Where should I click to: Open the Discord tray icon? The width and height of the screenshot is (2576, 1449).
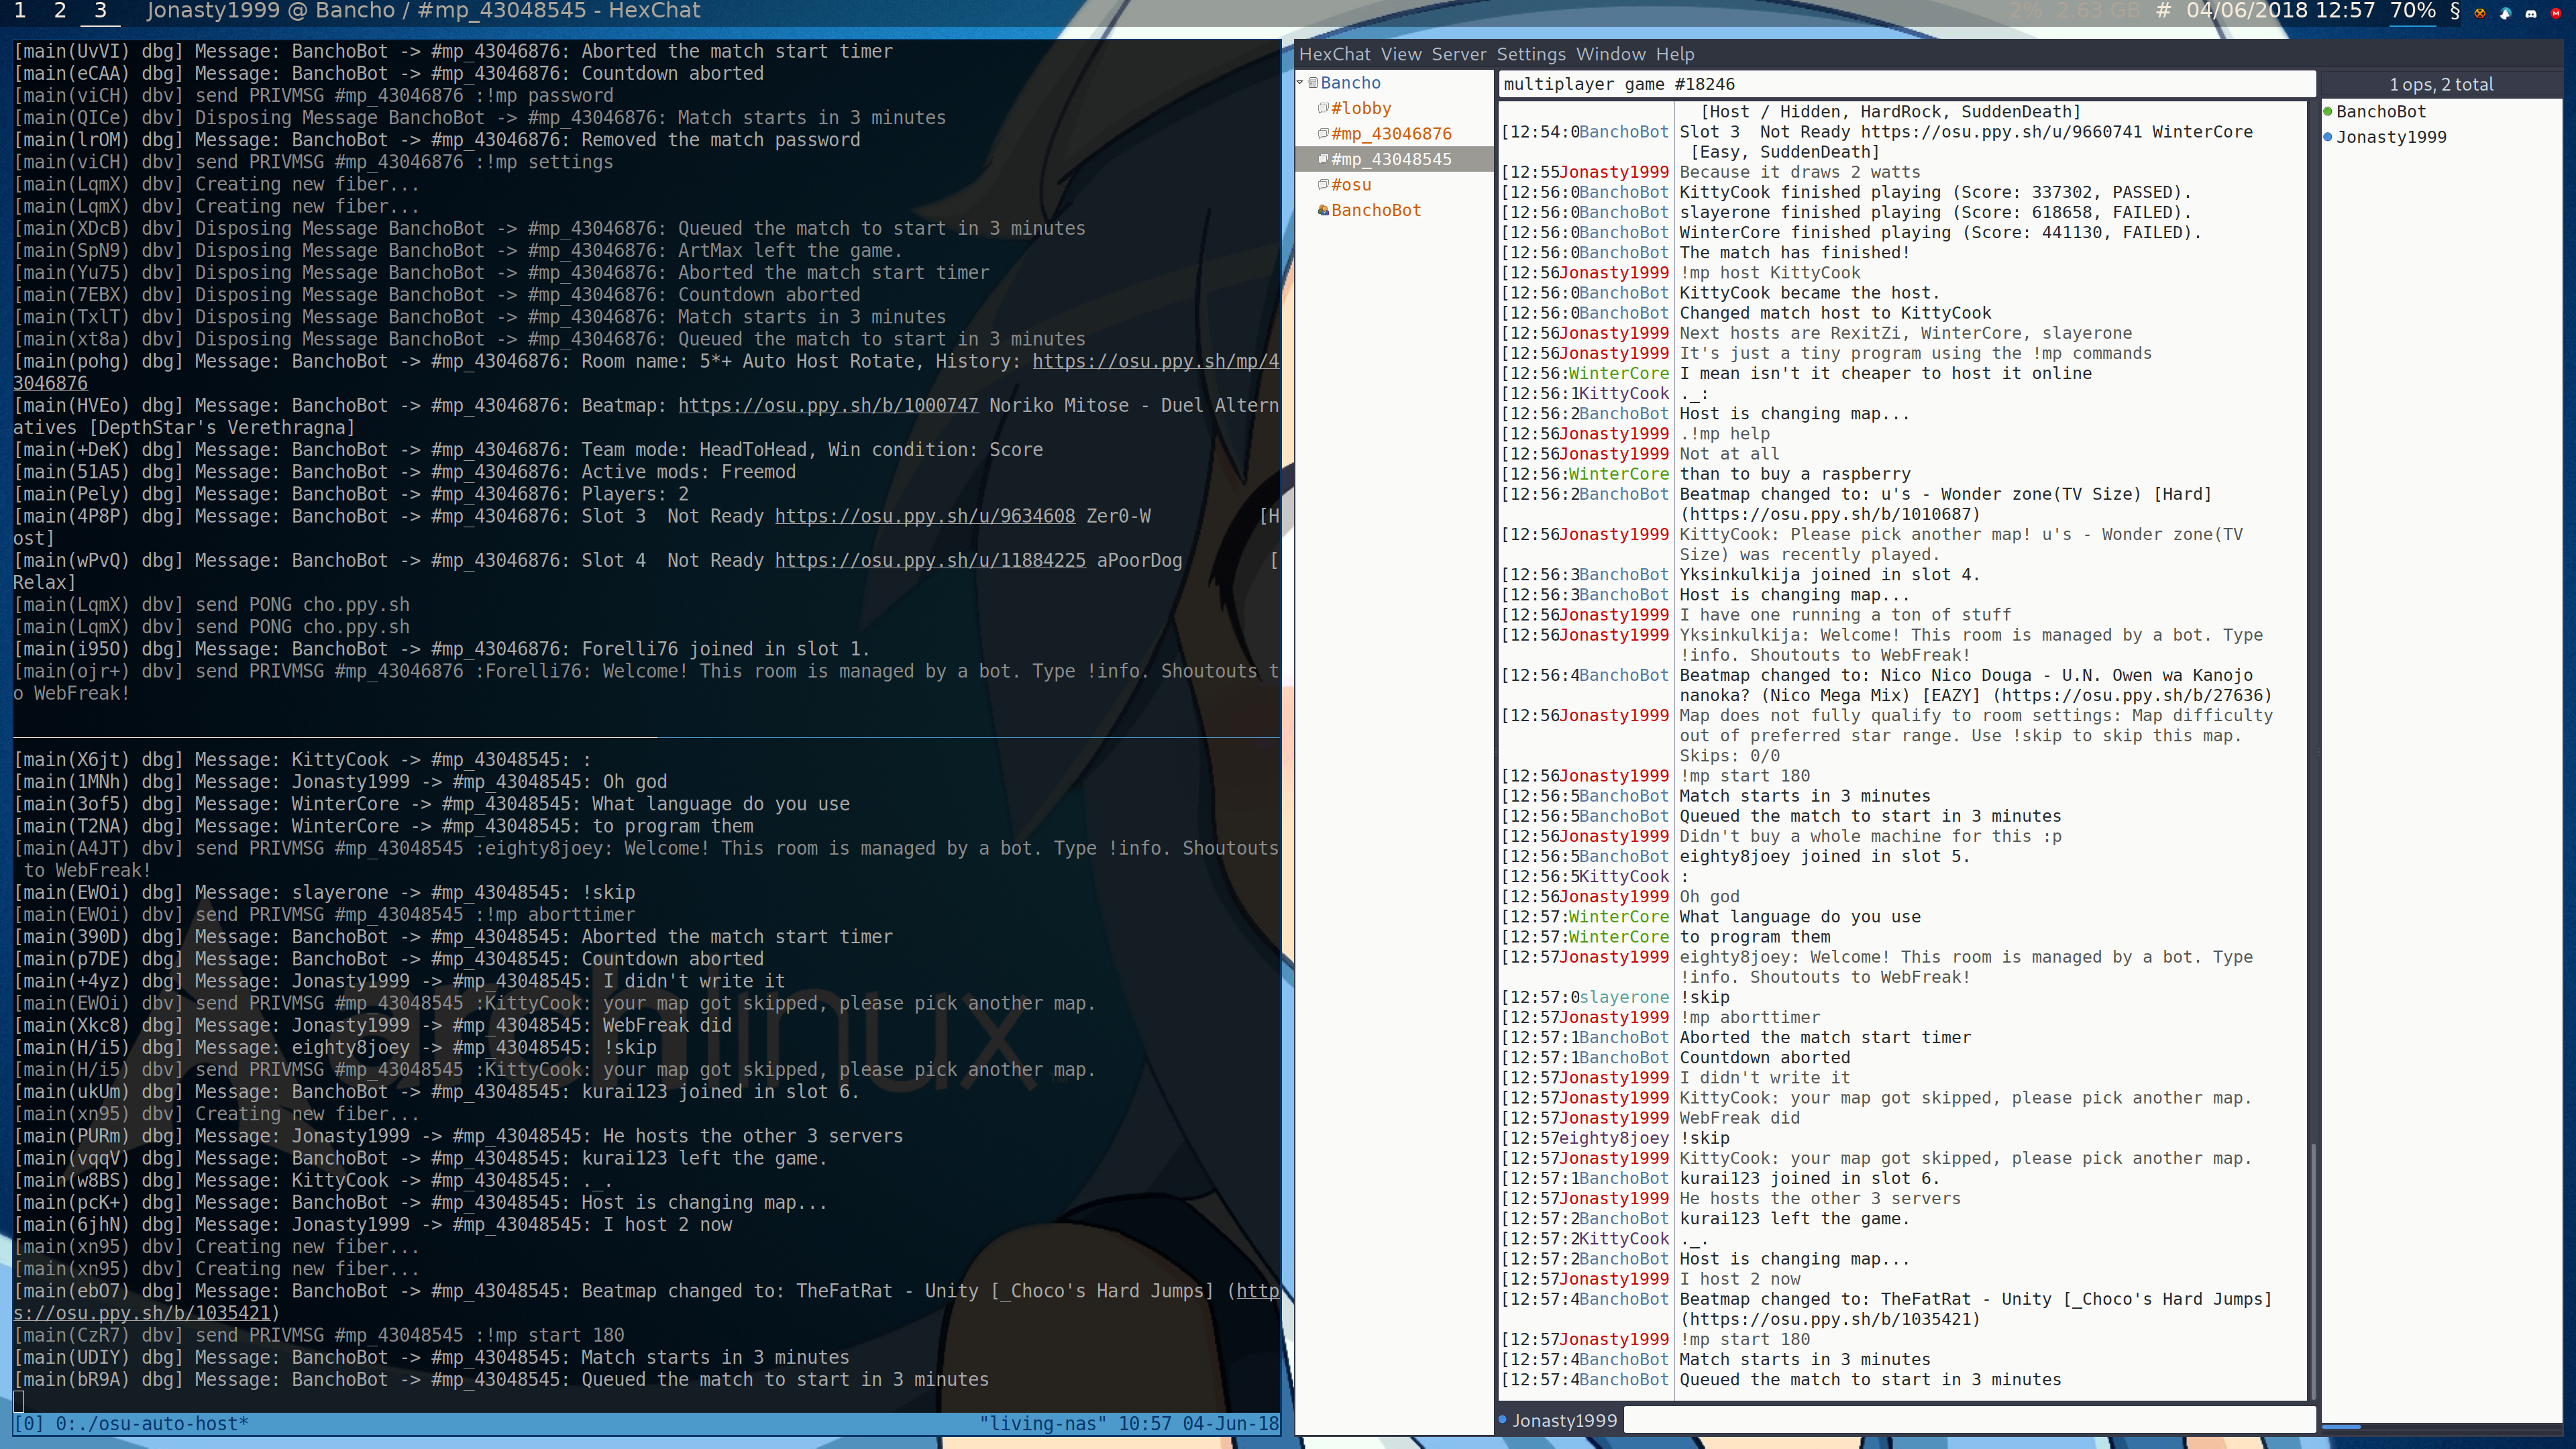[x=2531, y=13]
